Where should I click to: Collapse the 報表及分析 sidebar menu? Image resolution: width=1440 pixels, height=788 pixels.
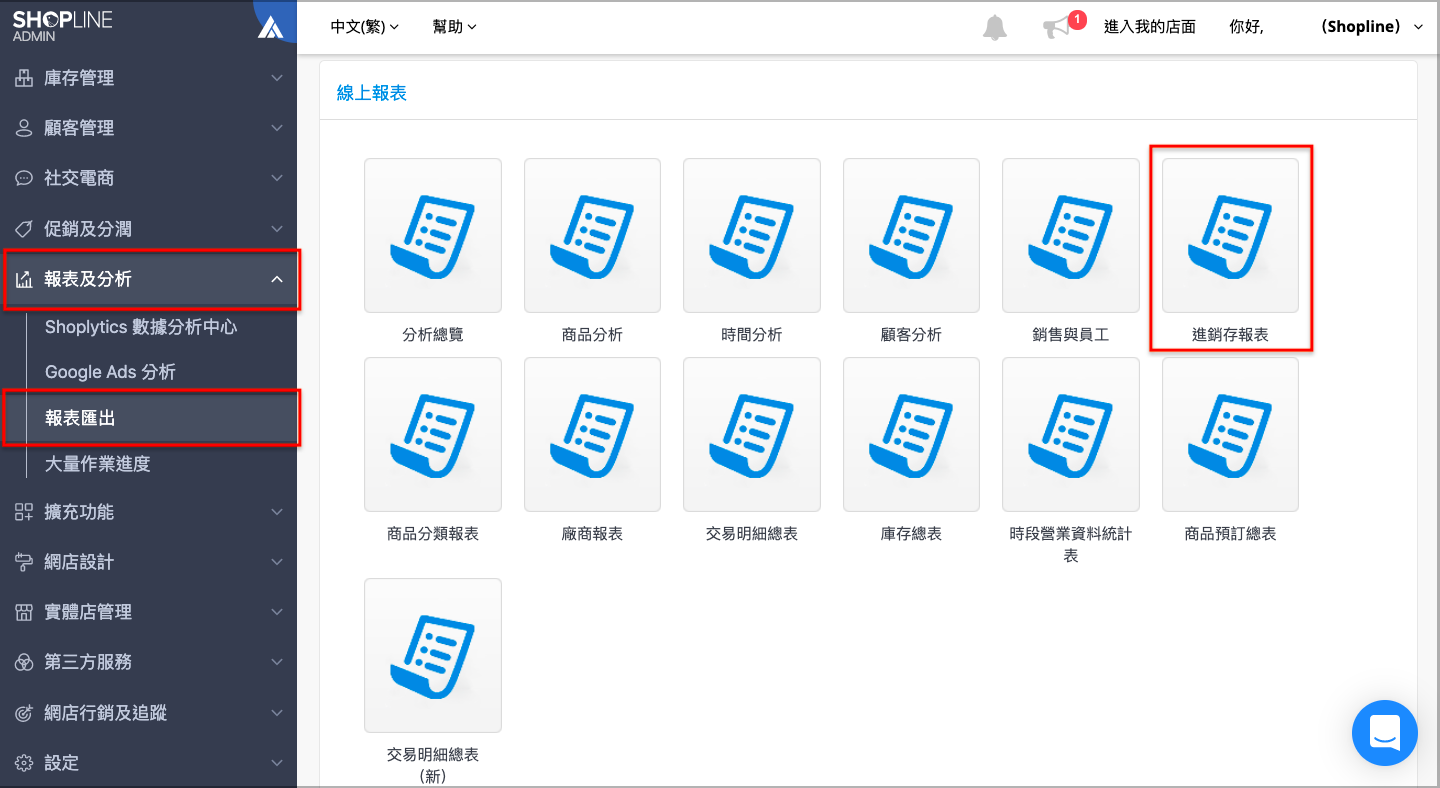click(x=149, y=279)
